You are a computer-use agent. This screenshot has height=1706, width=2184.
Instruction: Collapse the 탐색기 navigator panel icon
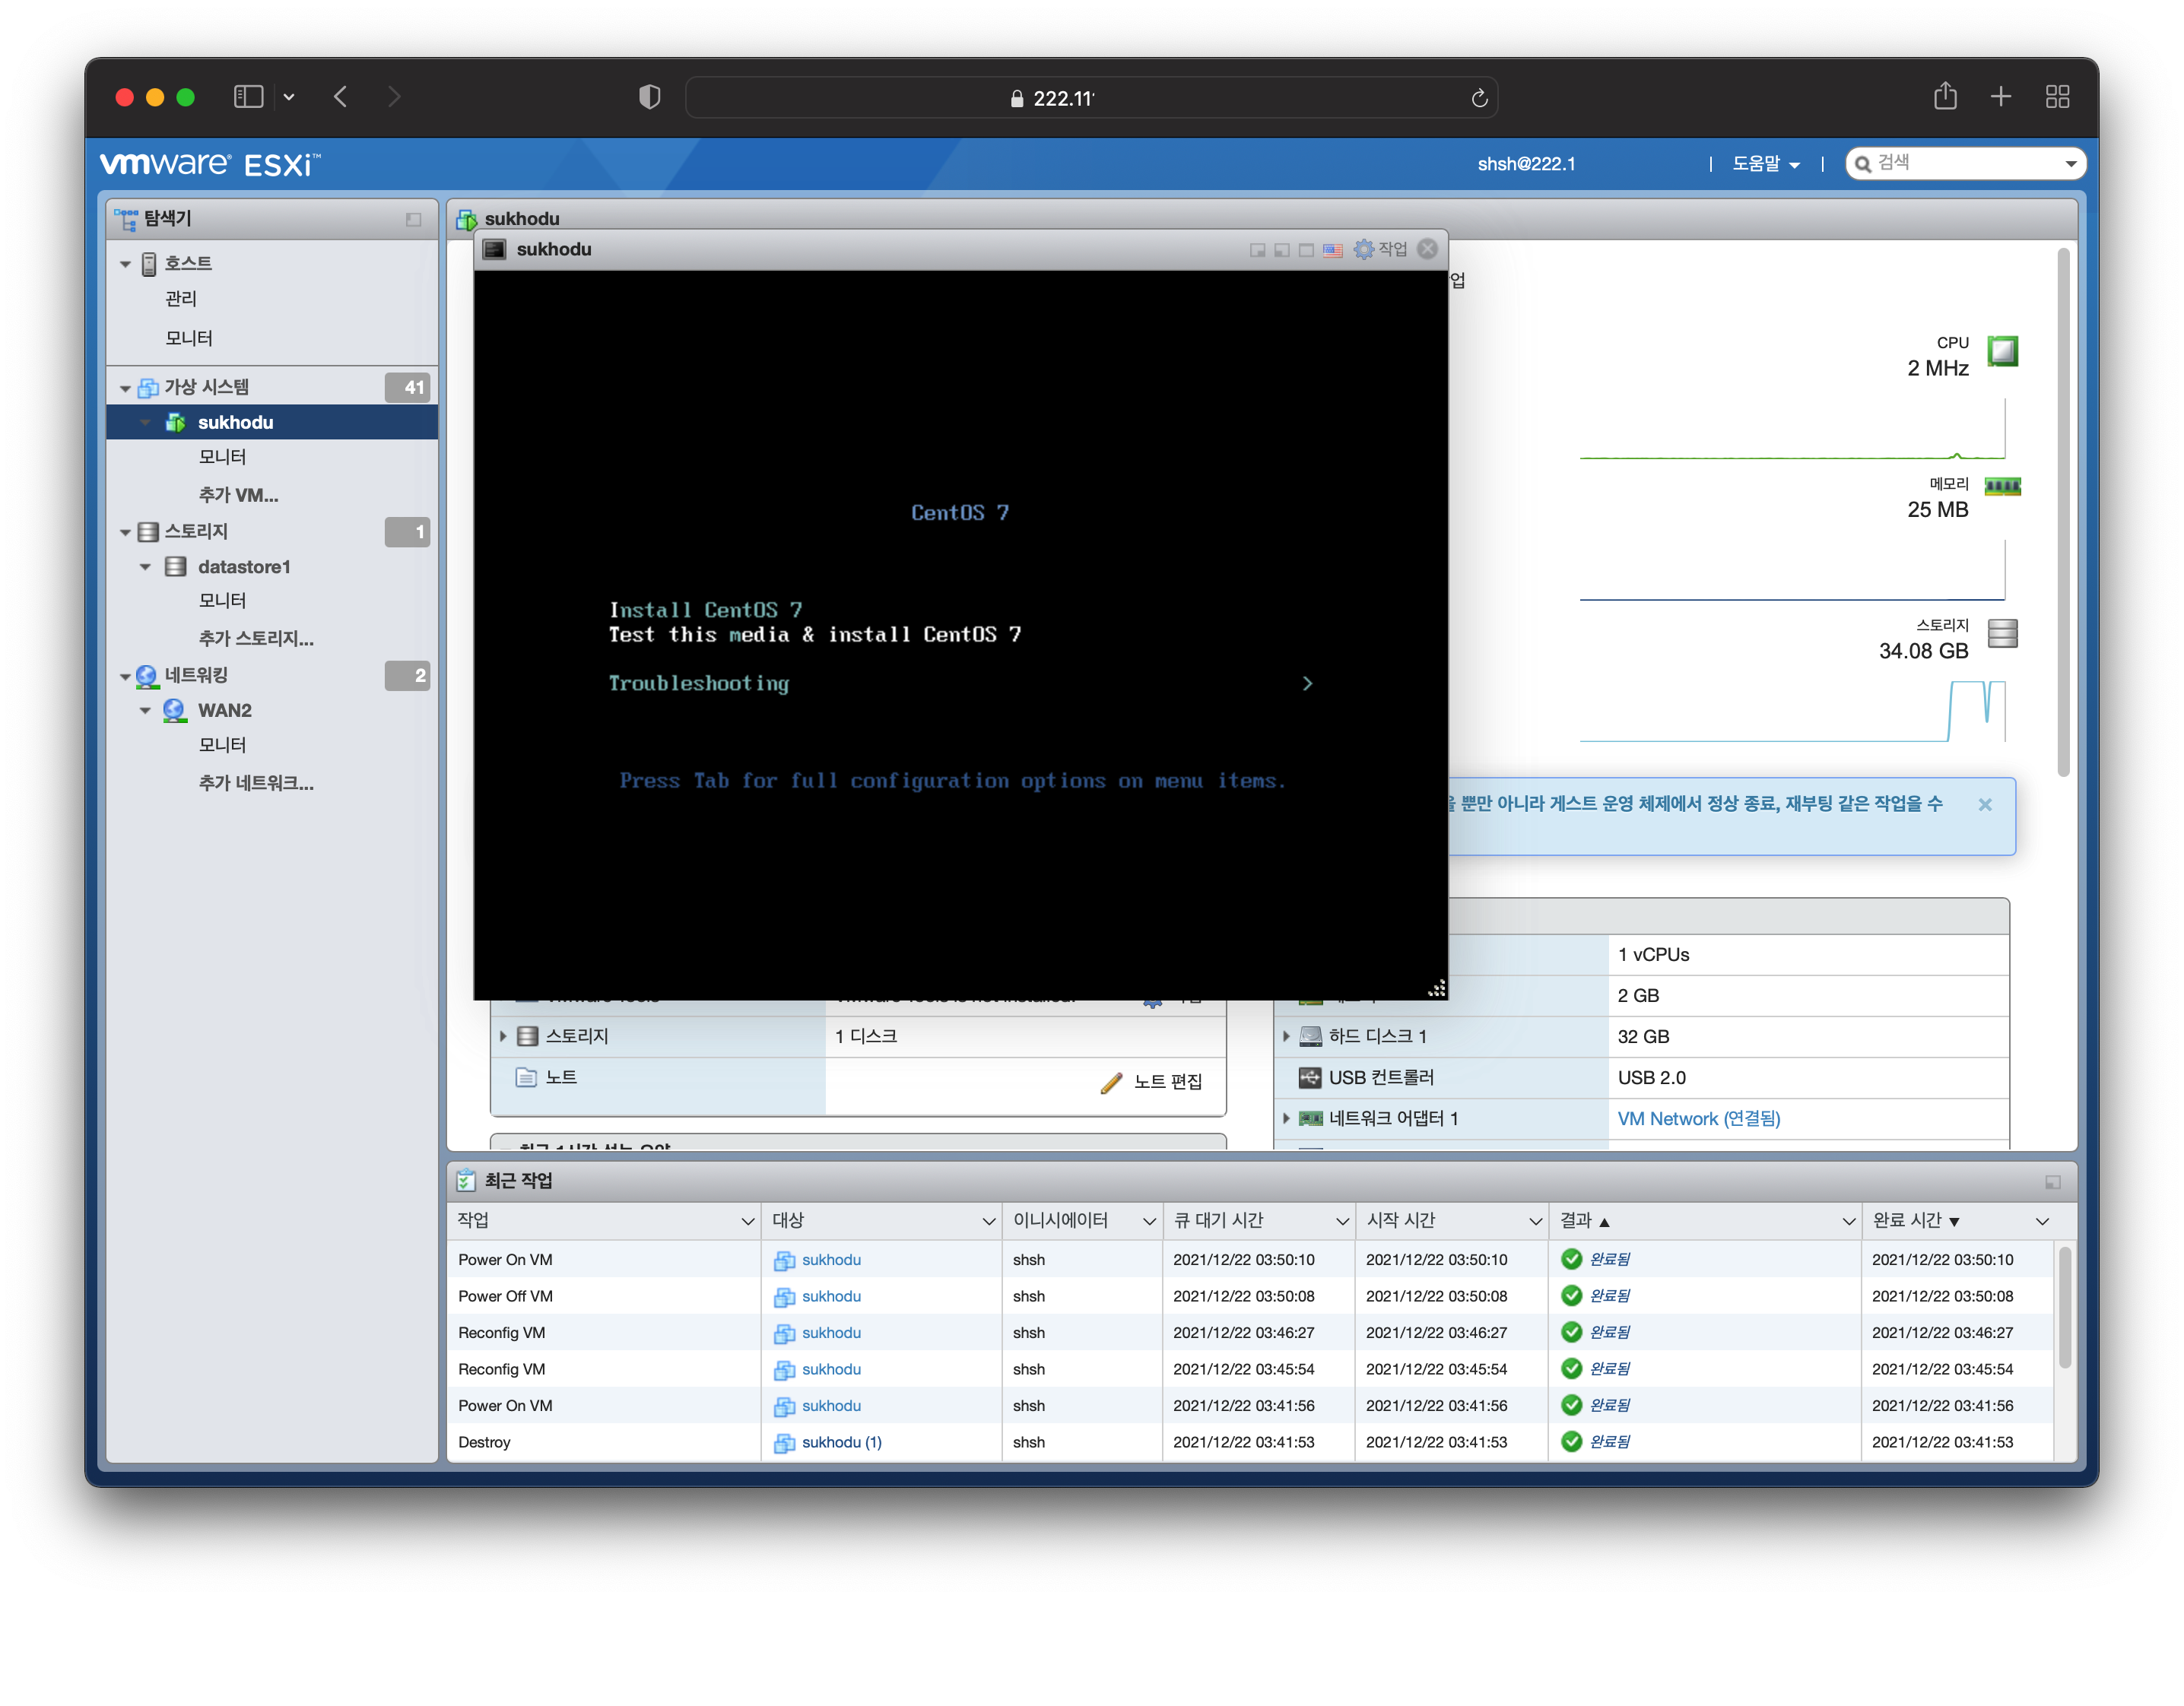(x=413, y=219)
